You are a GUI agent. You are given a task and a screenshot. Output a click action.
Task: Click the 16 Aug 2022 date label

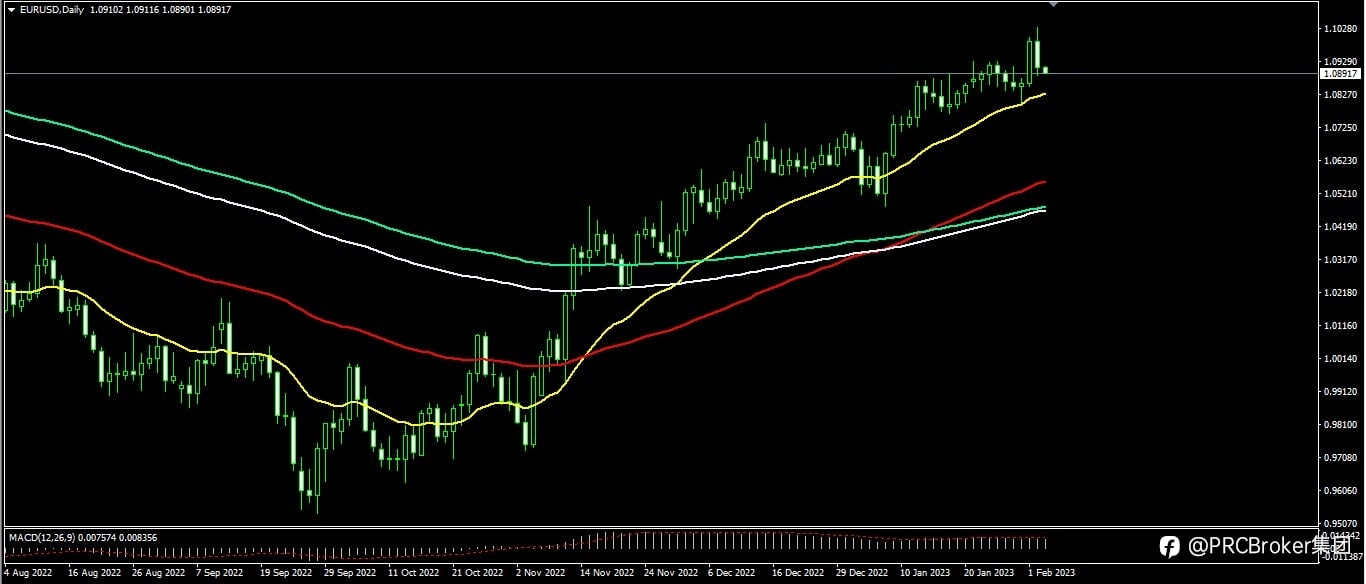point(94,573)
